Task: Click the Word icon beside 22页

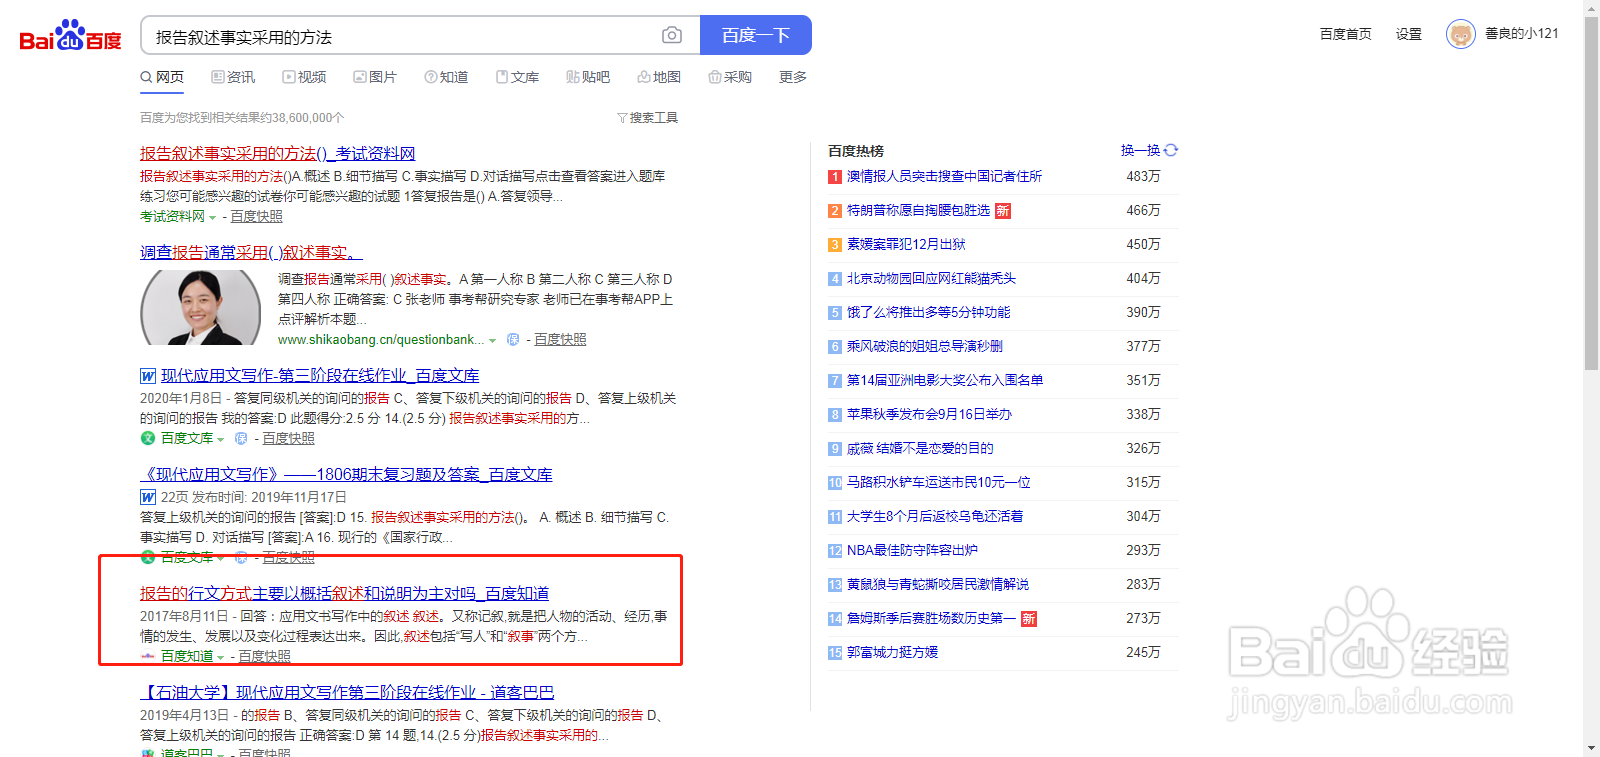Action: click(148, 497)
